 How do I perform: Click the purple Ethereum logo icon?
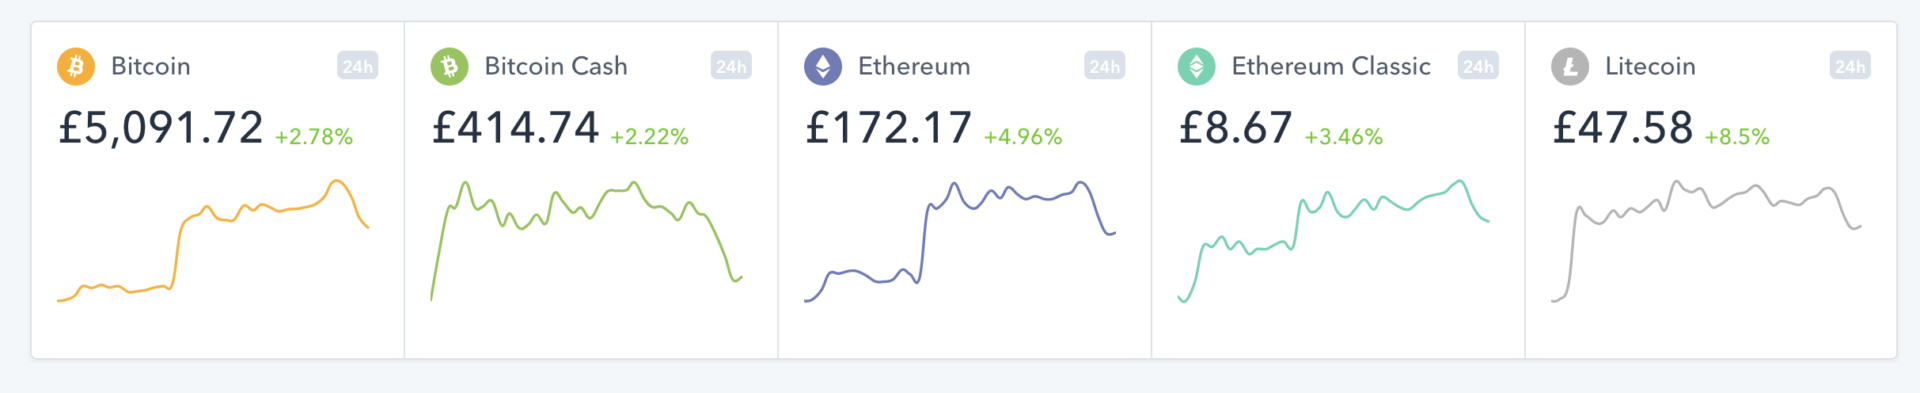[823, 67]
